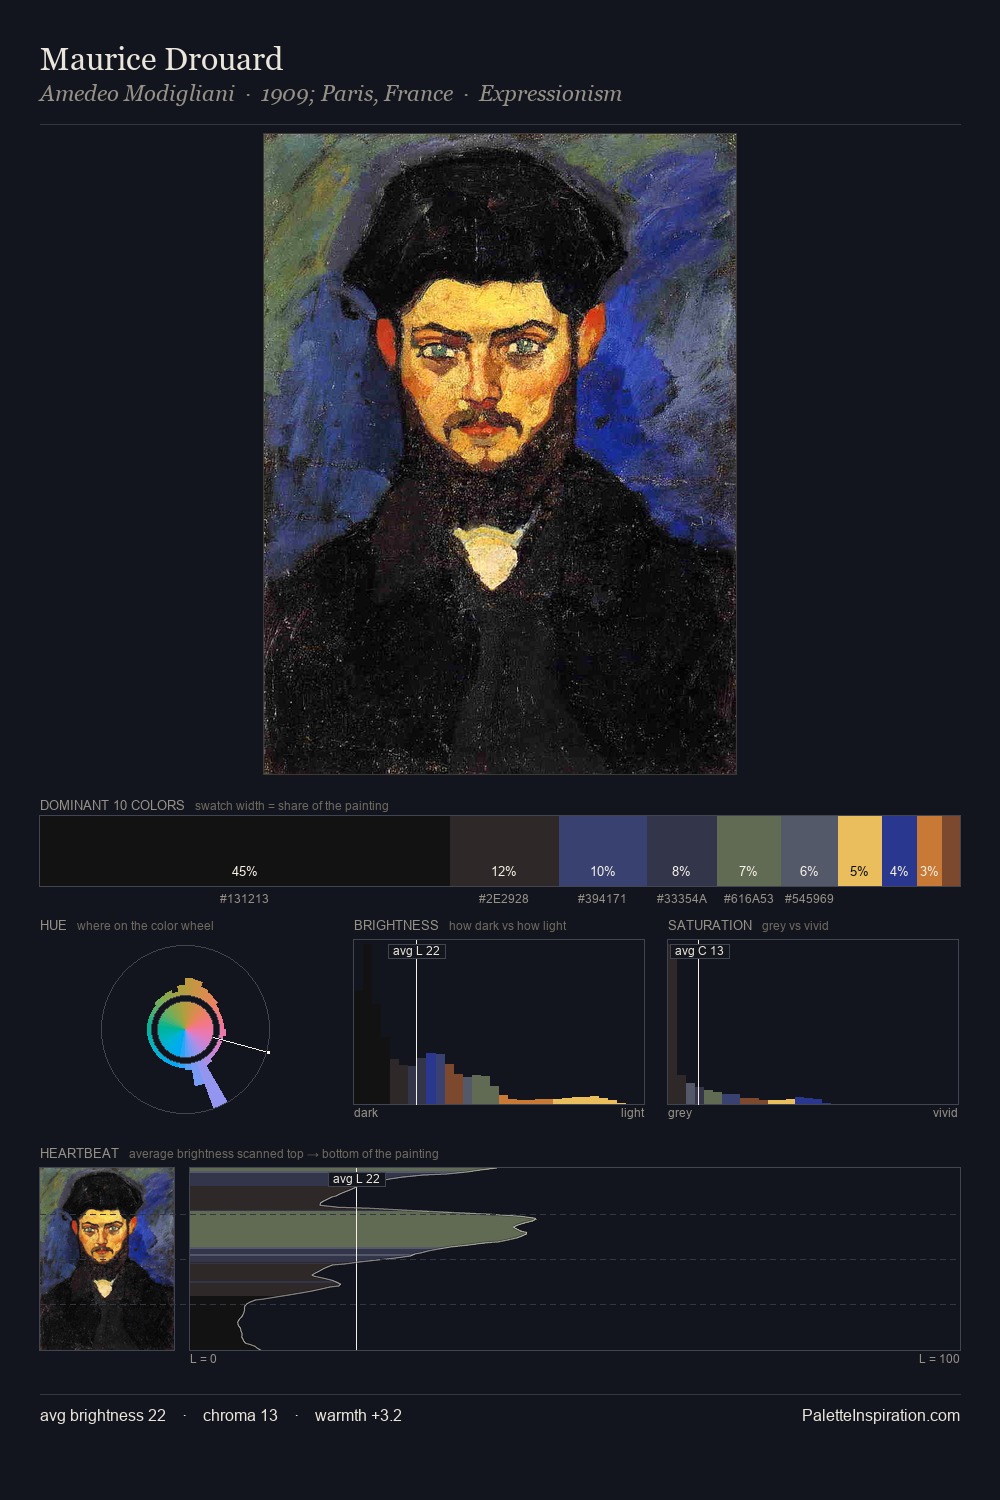Click the 'SATURATION' section heading
This screenshot has height=1500, width=1000.
(710, 925)
